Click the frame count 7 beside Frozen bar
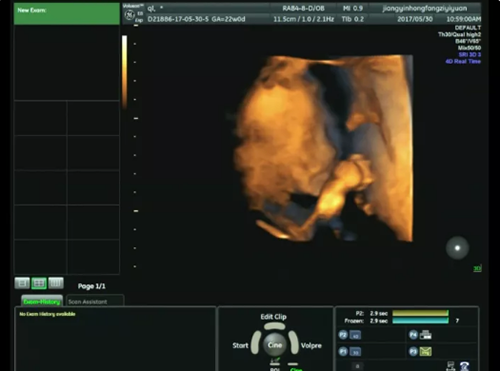Viewport: 500px width, 371px height. coord(457,321)
